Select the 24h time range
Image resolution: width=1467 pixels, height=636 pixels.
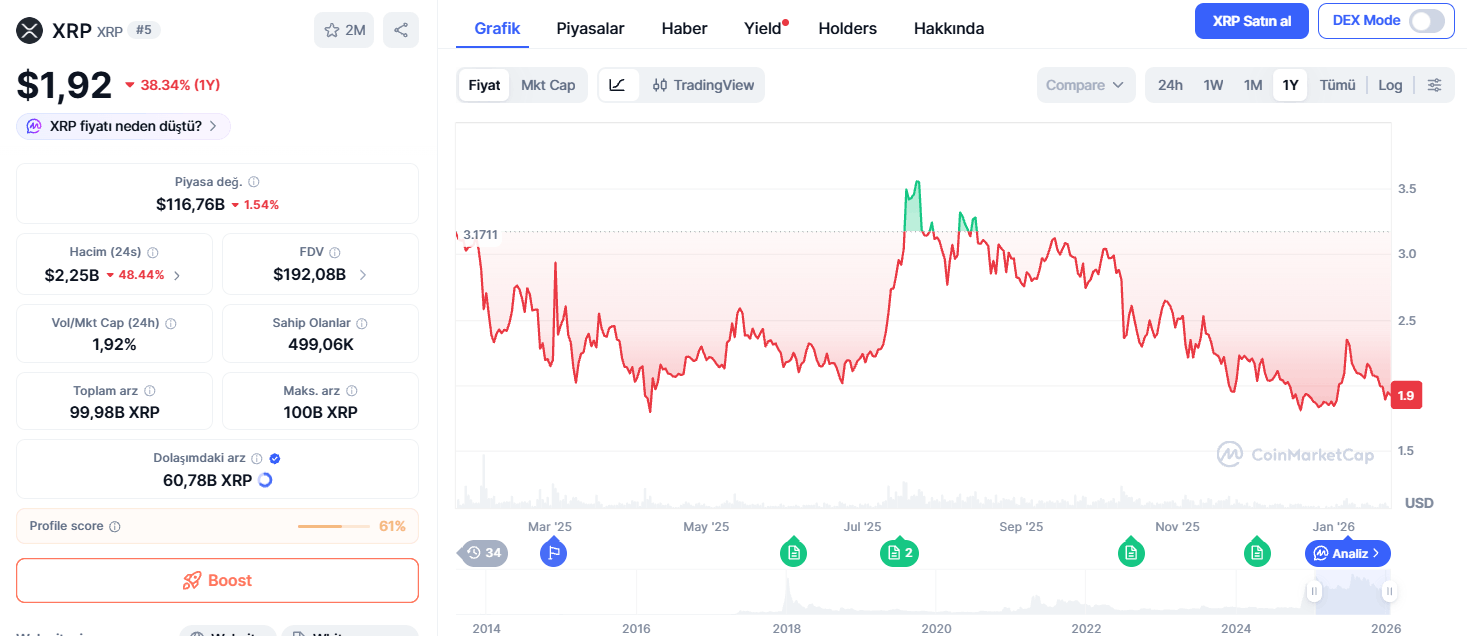[x=1170, y=85]
